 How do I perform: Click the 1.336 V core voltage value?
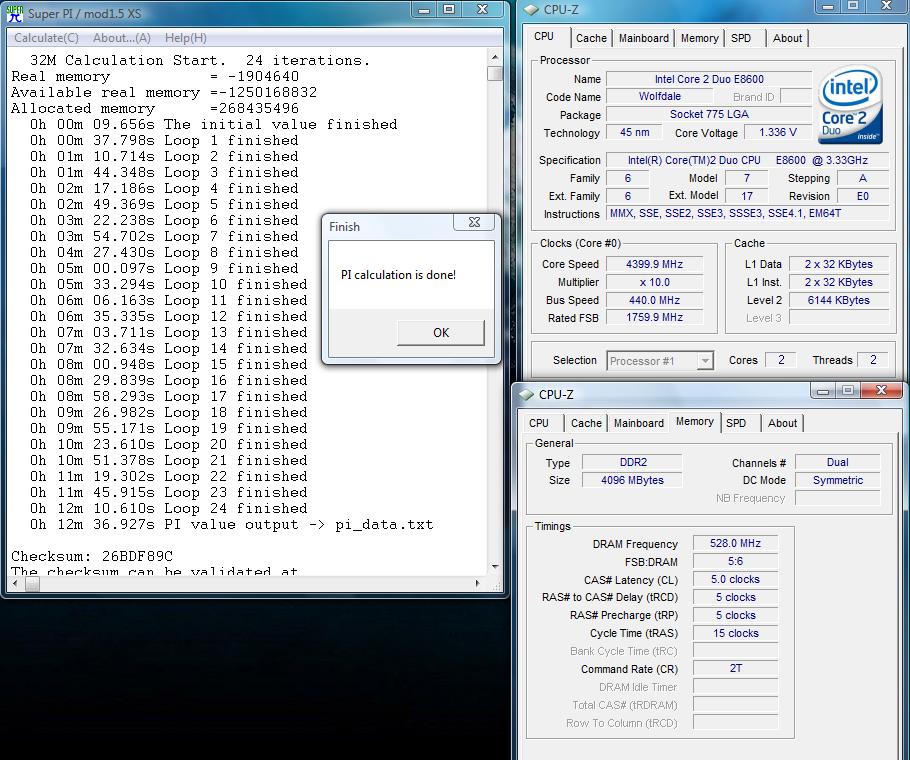pyautogui.click(x=778, y=132)
